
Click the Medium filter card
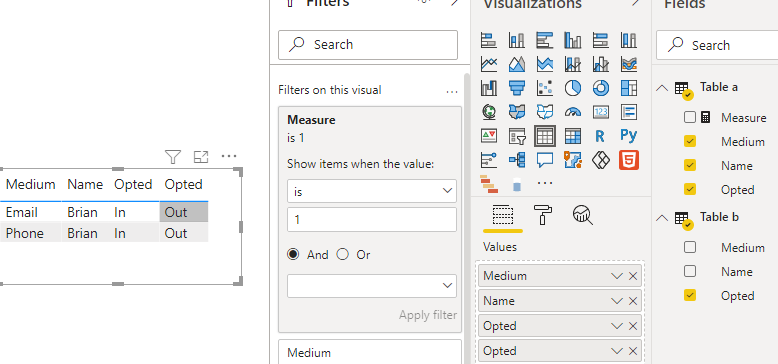(370, 352)
